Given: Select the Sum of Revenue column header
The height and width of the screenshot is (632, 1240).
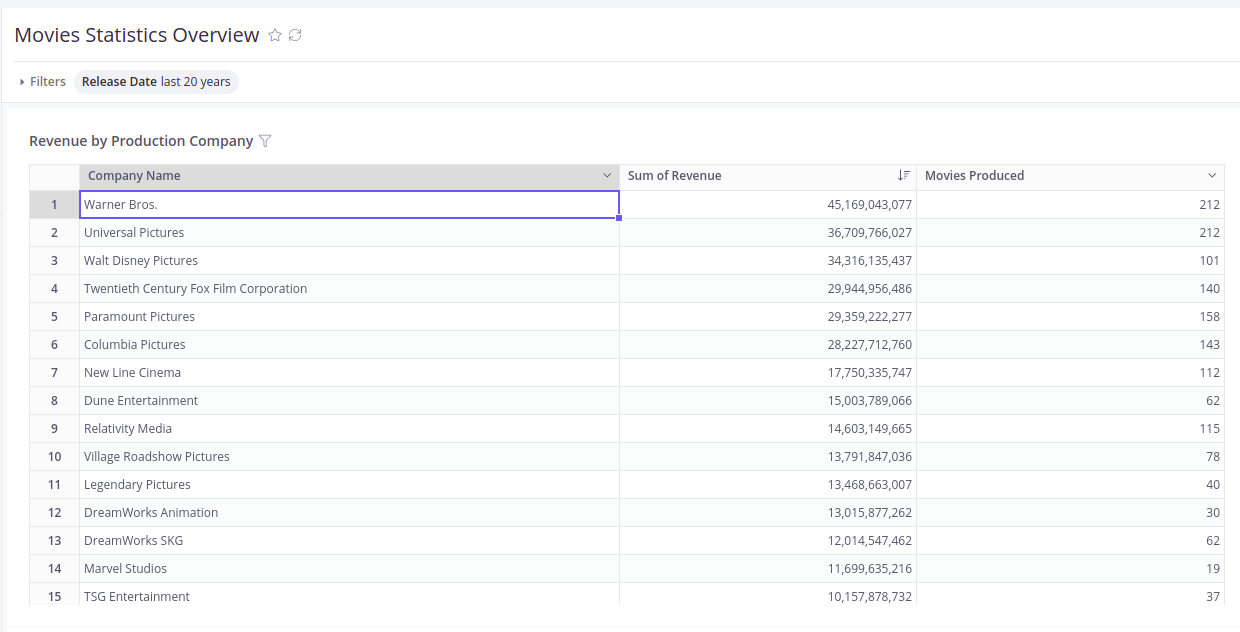Looking at the screenshot, I should click(768, 176).
